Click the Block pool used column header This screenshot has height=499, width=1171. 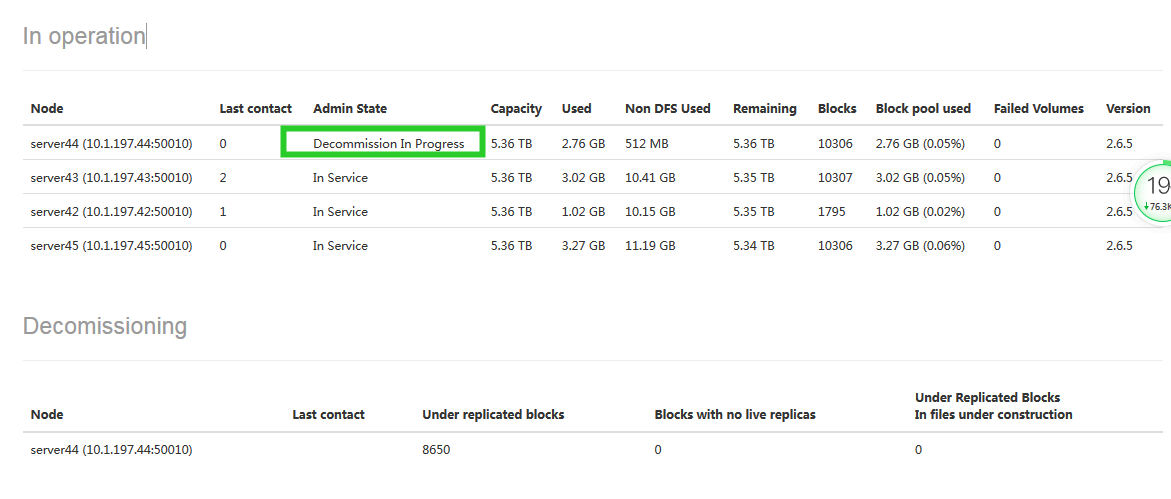tap(923, 109)
